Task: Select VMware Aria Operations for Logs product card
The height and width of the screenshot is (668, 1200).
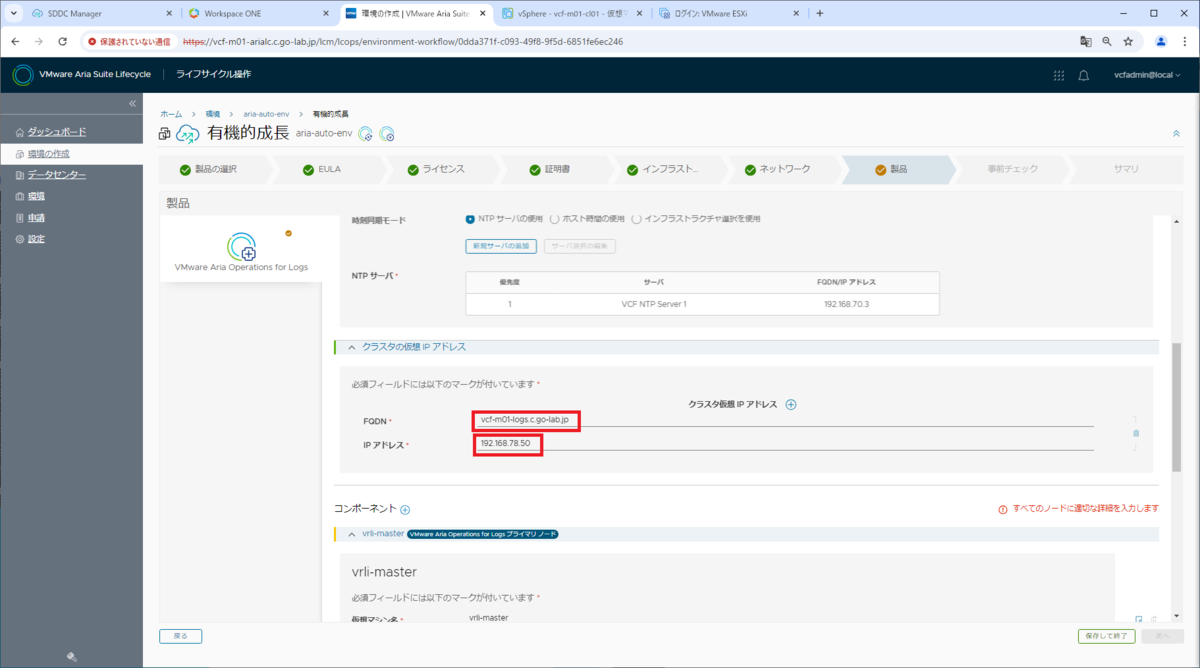Action: coord(241,251)
